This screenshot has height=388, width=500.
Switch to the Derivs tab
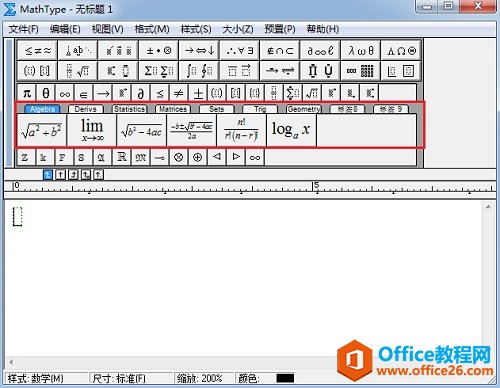[86, 109]
